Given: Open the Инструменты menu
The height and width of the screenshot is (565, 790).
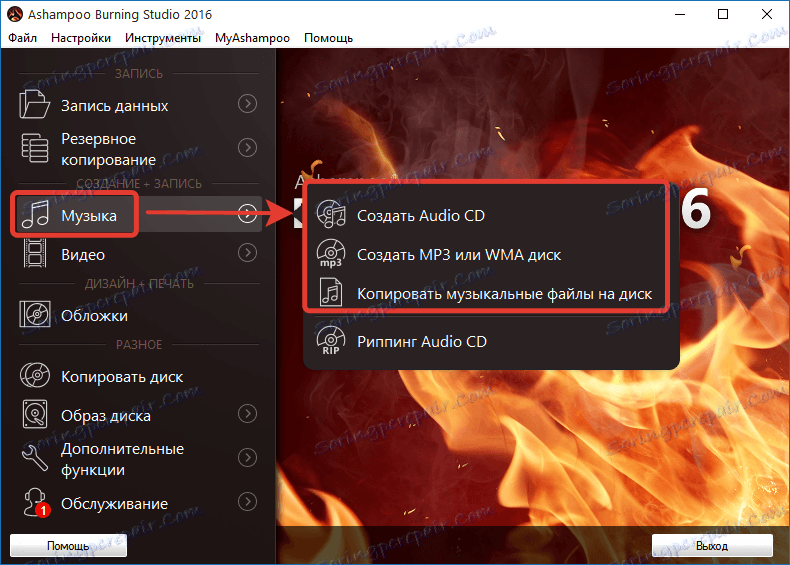Looking at the screenshot, I should pos(163,38).
